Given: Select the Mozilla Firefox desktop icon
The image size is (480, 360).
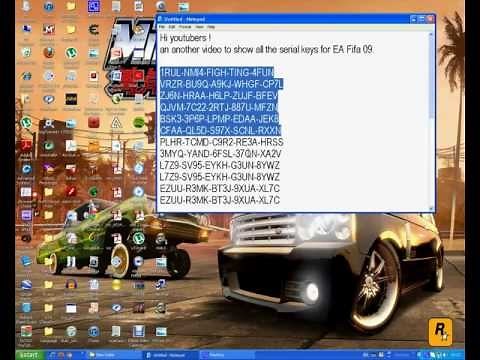Looking at the screenshot, I should 49,53.
